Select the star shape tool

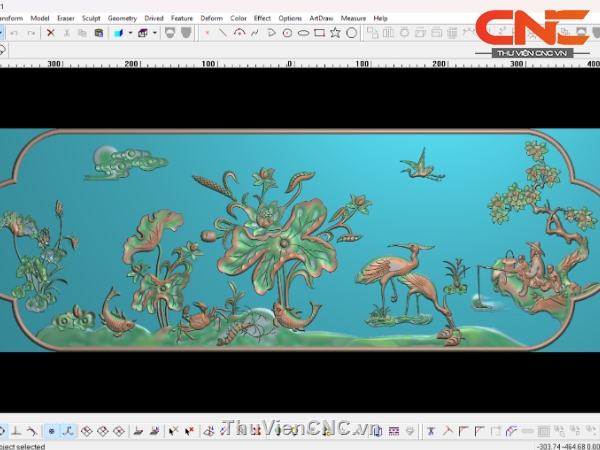click(x=335, y=33)
